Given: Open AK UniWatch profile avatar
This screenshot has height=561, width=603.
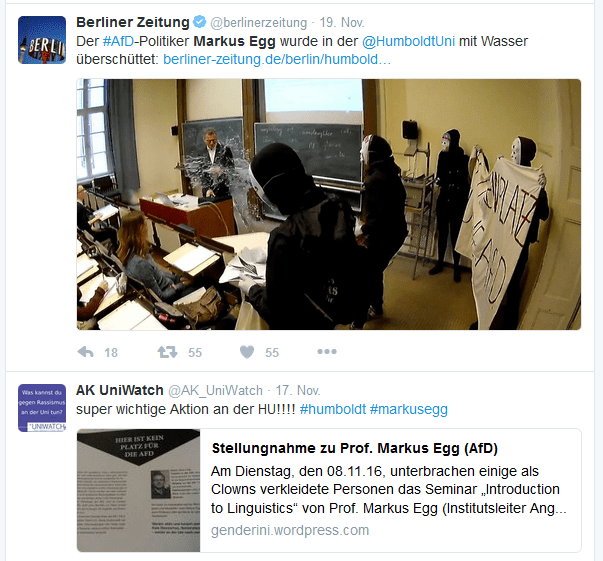Looking at the screenshot, I should pyautogui.click(x=42, y=408).
